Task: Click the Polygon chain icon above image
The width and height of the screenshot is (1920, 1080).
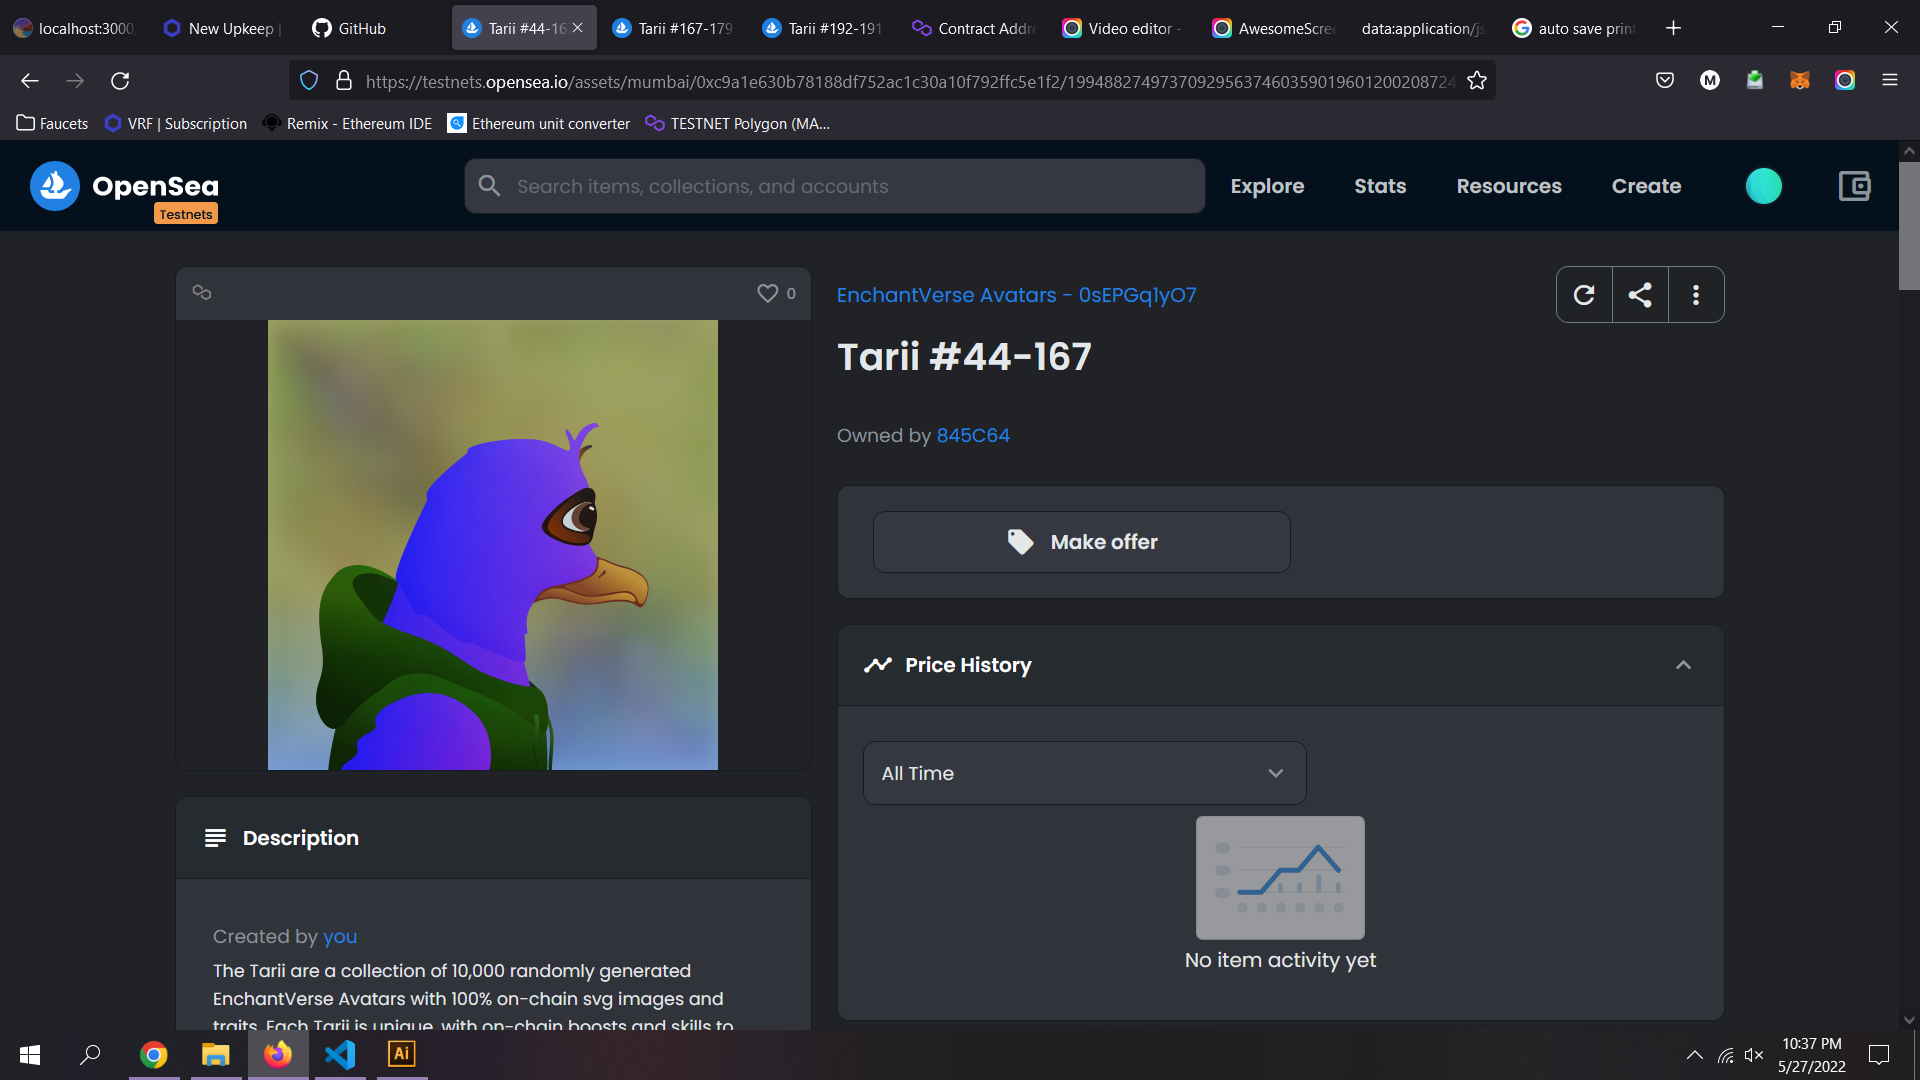Action: point(202,293)
